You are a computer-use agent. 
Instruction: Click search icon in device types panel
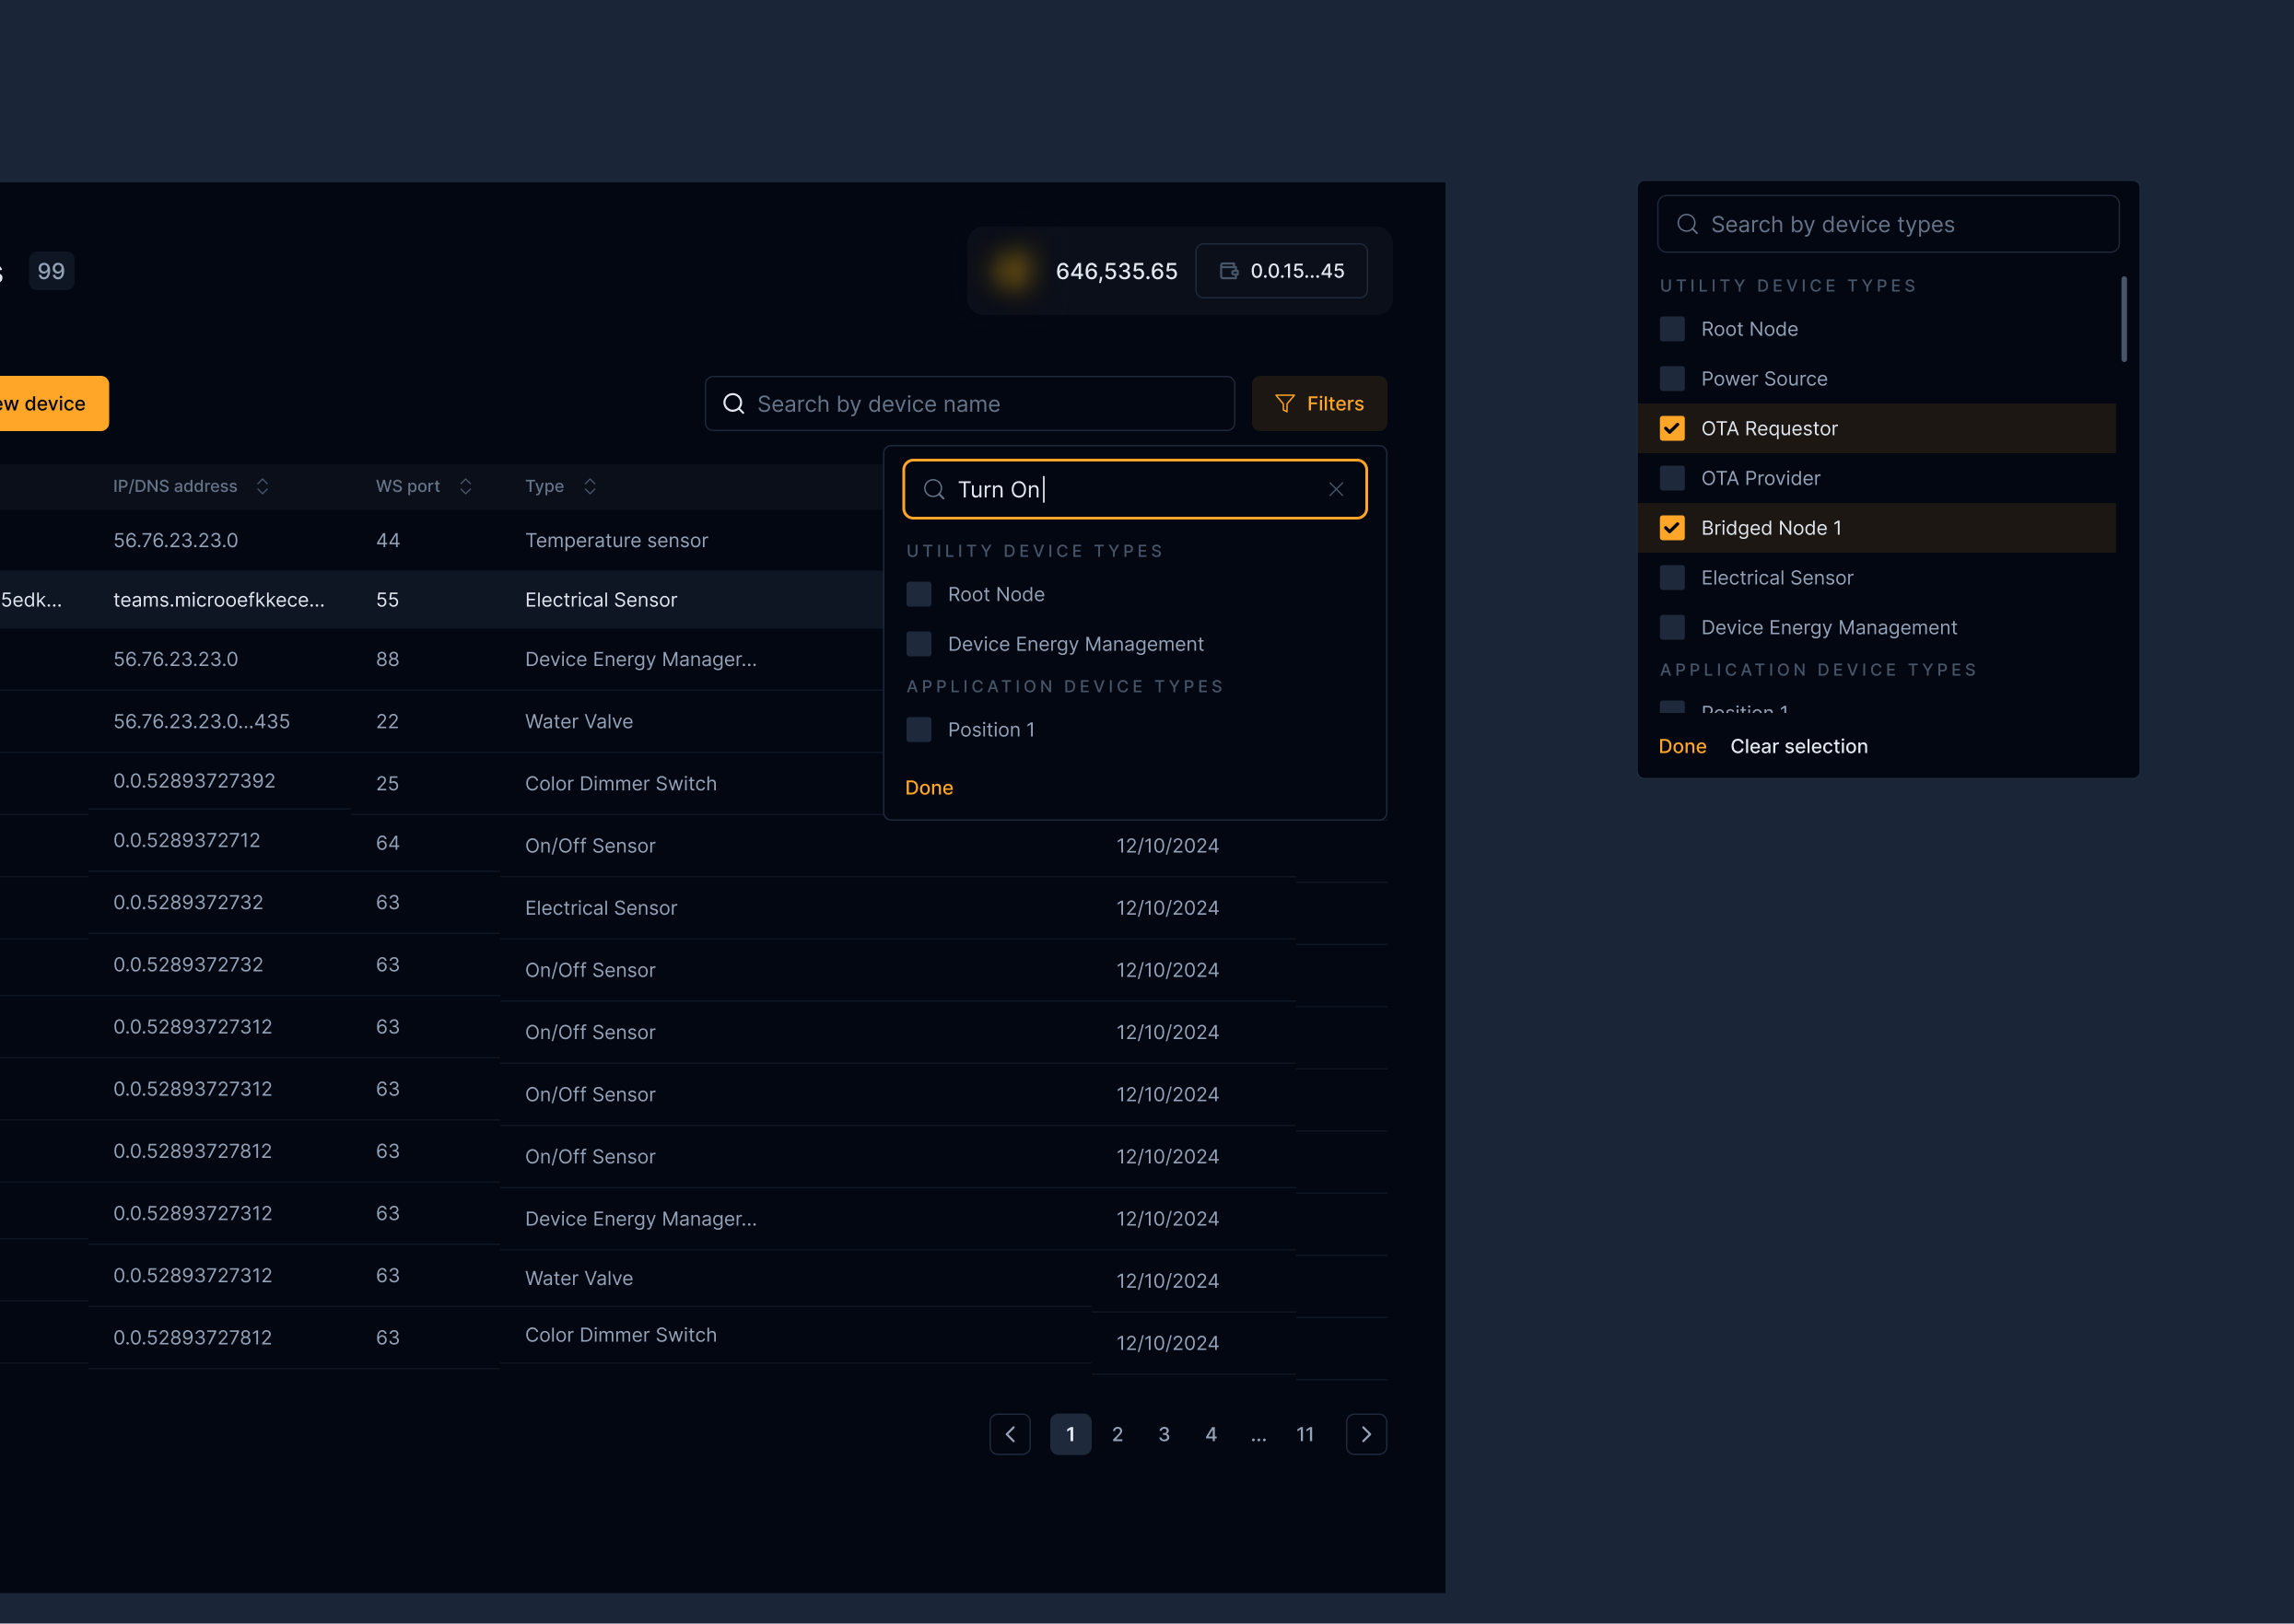point(1686,224)
